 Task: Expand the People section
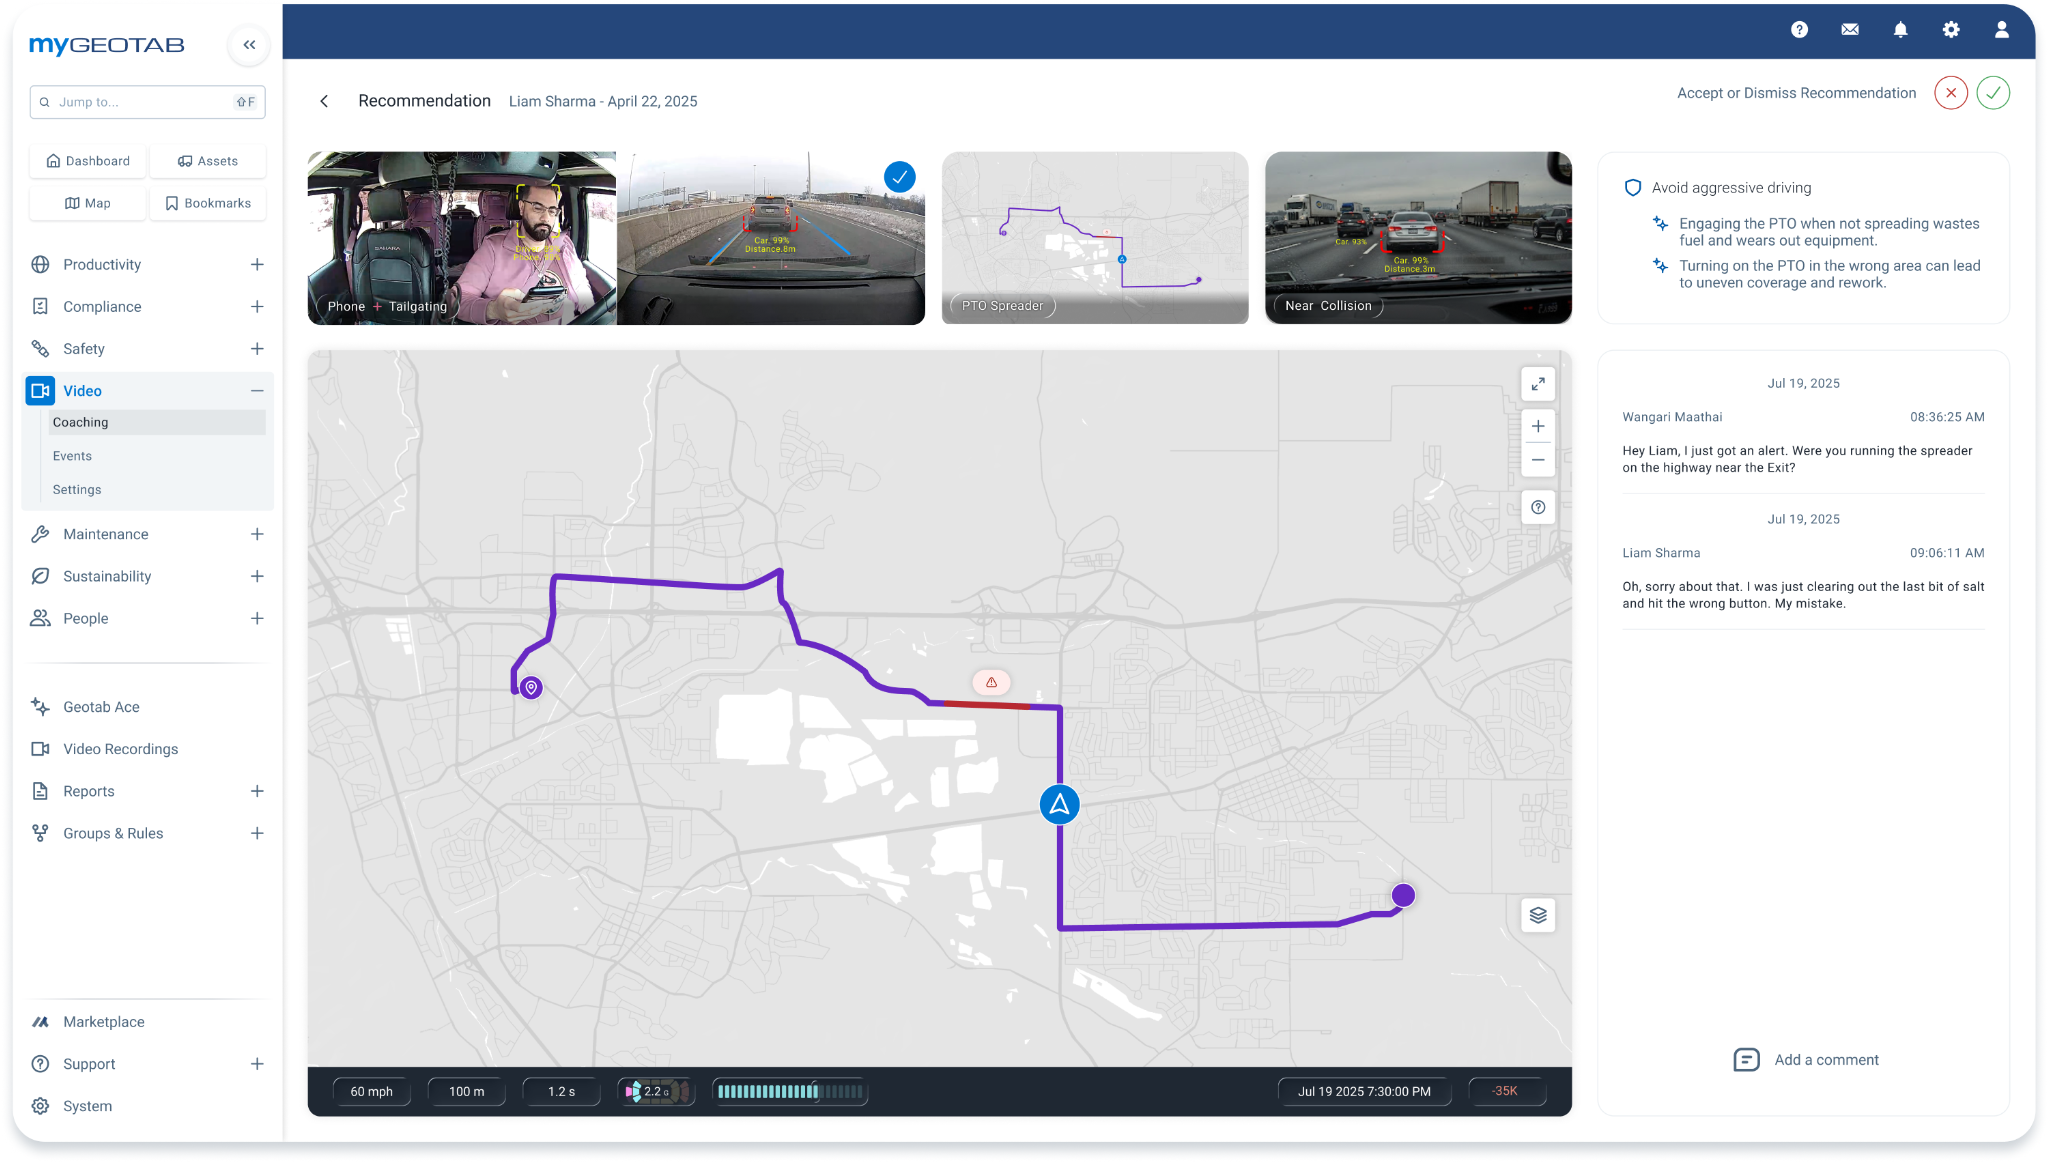point(257,618)
